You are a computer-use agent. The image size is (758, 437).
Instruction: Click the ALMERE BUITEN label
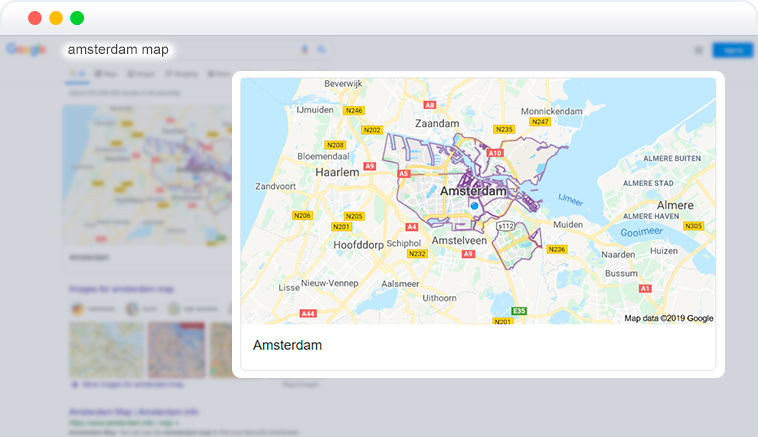(x=672, y=159)
